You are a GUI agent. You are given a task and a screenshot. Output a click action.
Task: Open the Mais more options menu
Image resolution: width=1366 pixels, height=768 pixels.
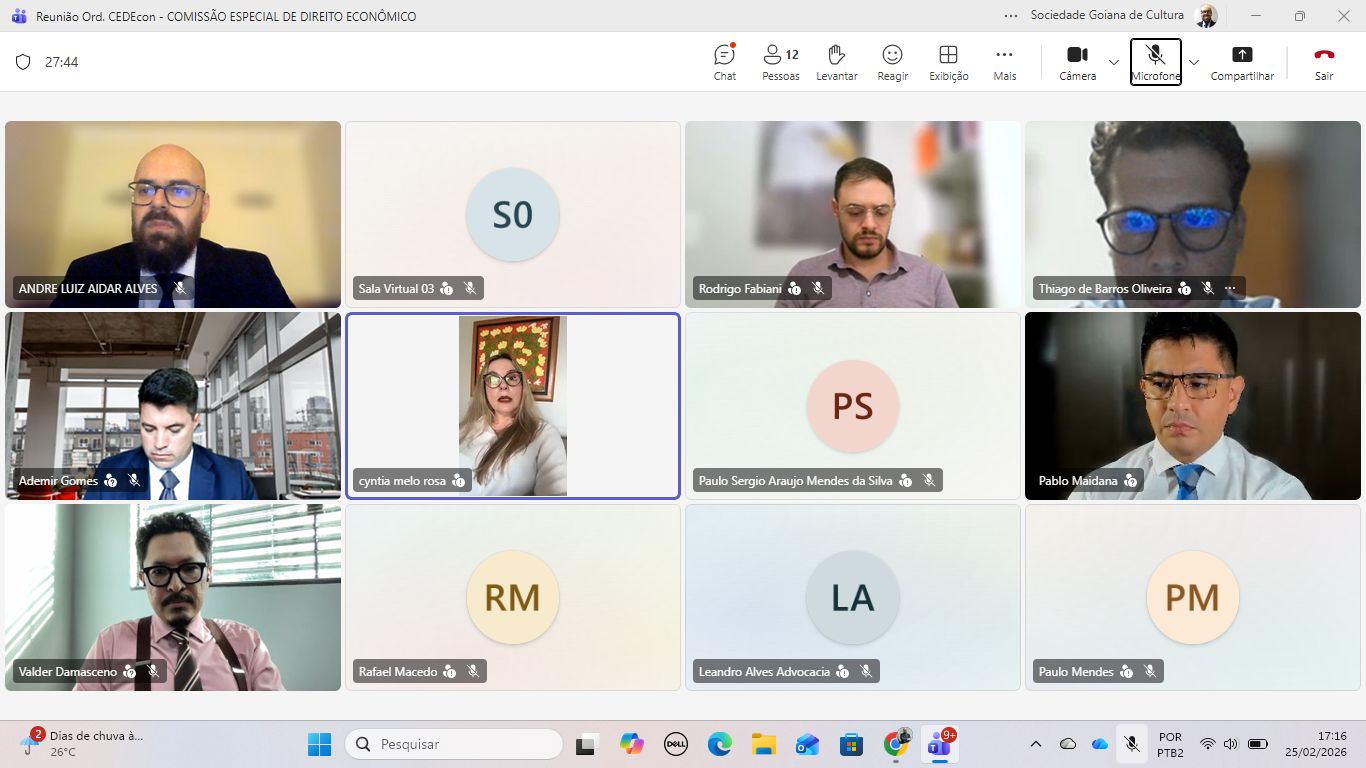[1004, 62]
